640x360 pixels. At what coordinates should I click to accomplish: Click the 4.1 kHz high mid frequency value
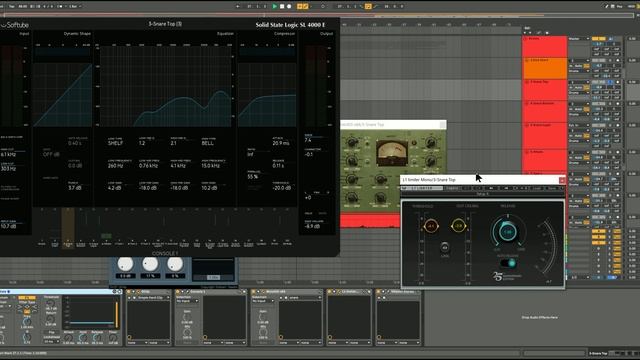tap(178, 166)
